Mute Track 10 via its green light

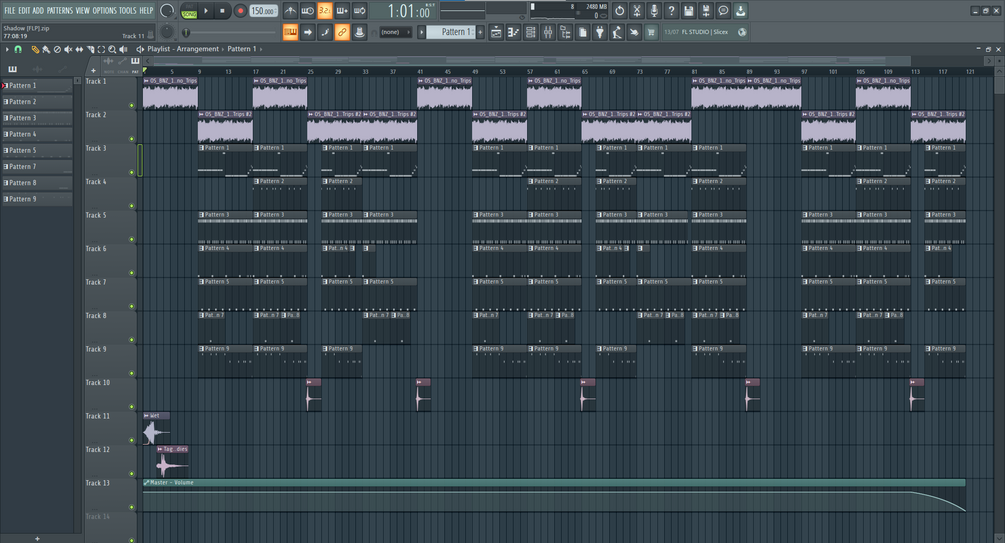pos(132,406)
